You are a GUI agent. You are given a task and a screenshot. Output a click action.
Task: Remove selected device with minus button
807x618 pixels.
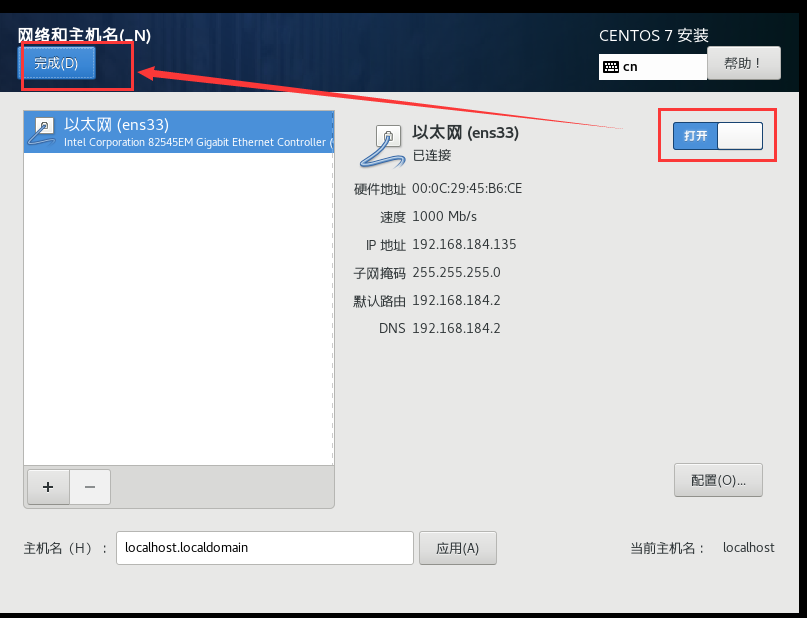click(x=90, y=487)
